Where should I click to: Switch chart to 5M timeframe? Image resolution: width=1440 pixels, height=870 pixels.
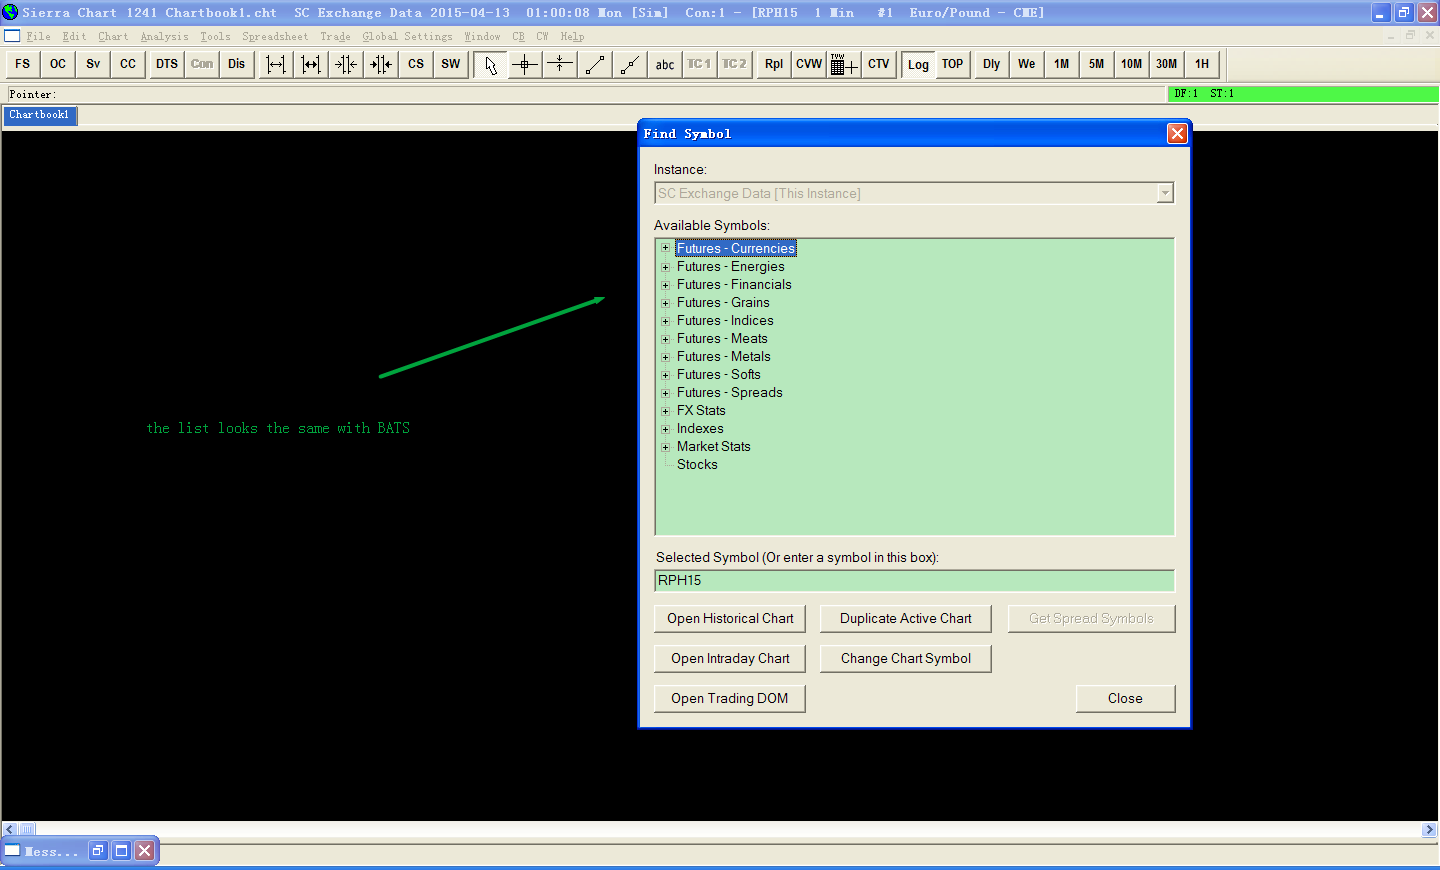(1097, 64)
